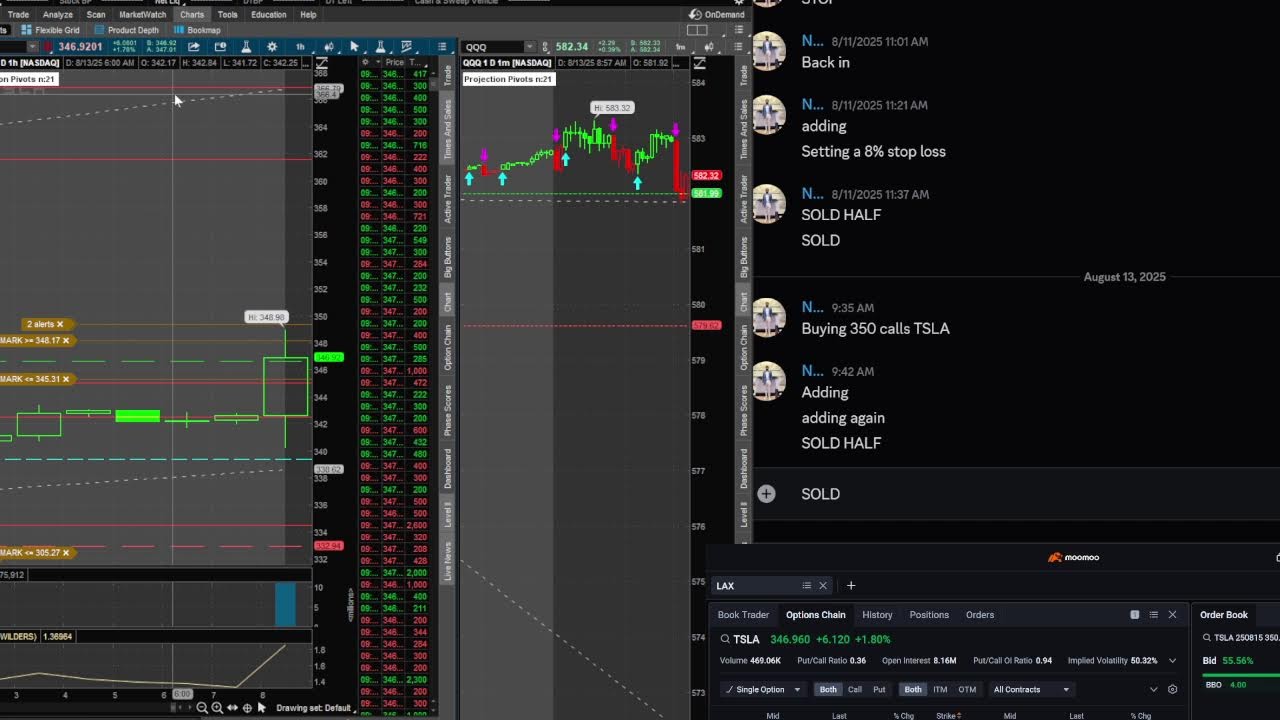Open the Positions tab in moomoo
This screenshot has width=1280, height=720.
[929, 615]
